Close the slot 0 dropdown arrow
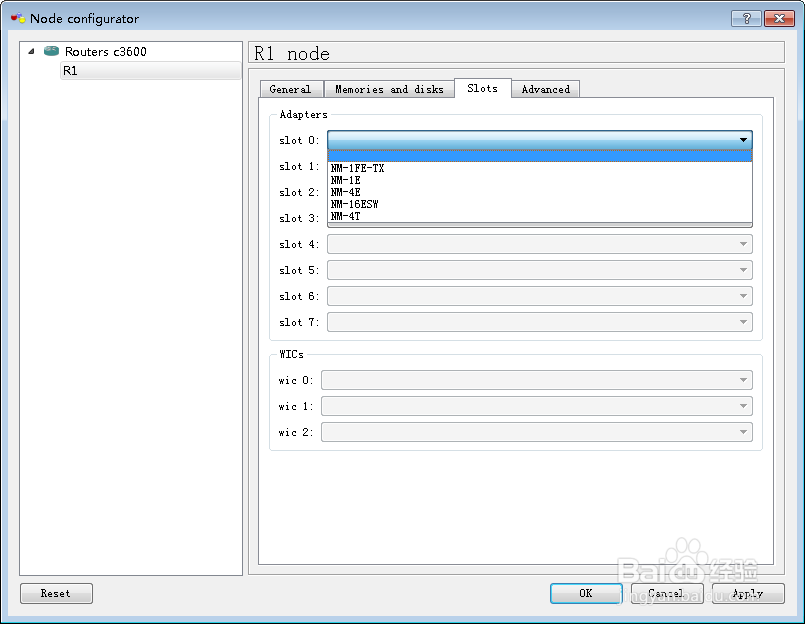 tap(743, 140)
